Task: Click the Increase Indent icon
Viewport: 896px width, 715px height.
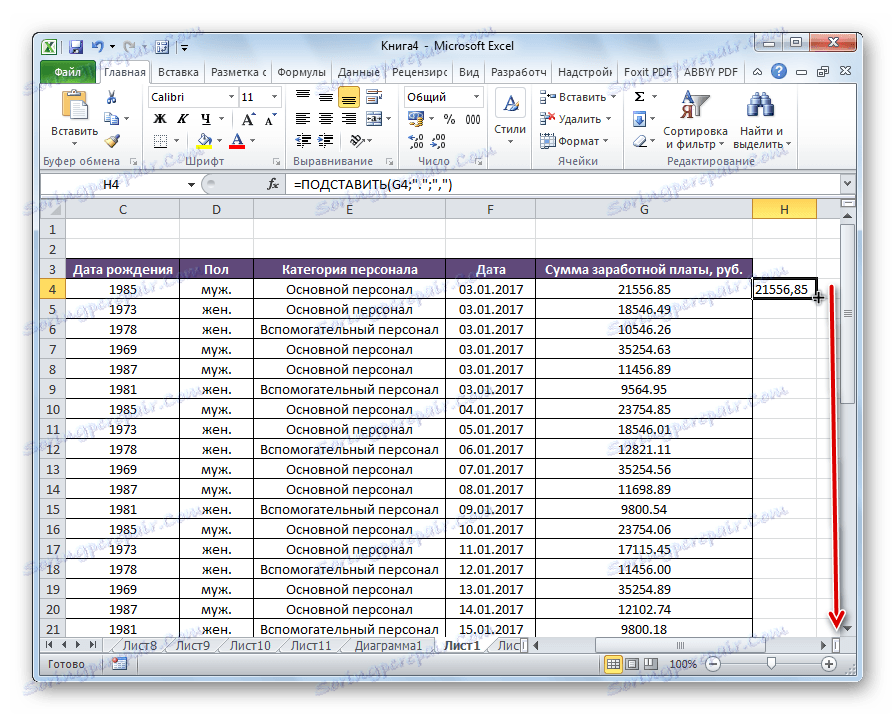Action: [x=326, y=141]
